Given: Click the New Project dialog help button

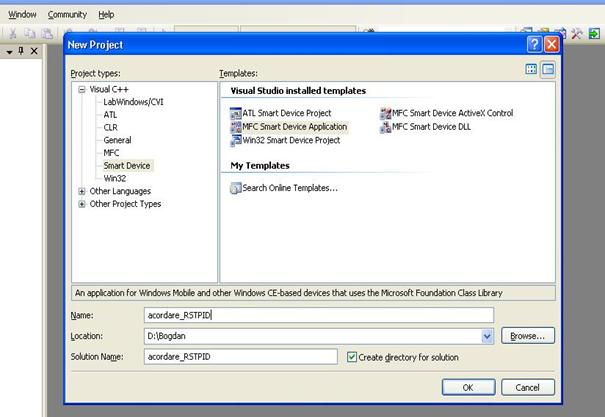Looking at the screenshot, I should pos(534,44).
